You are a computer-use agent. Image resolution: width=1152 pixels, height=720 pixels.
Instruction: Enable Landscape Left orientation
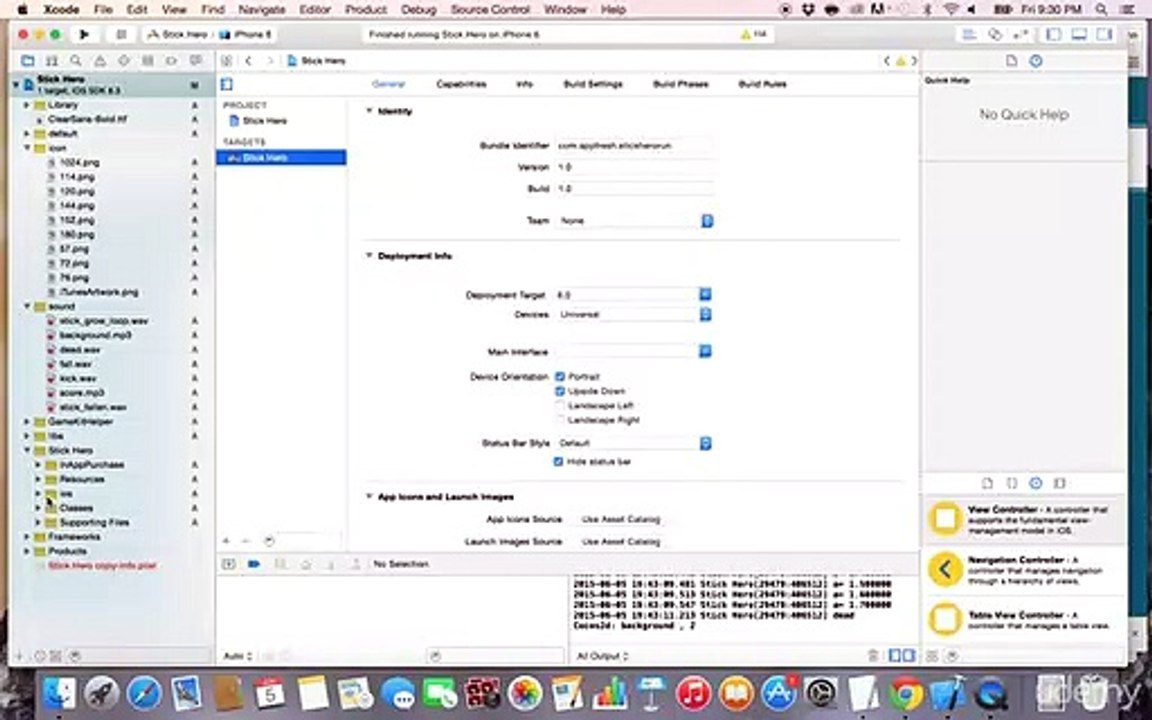point(560,406)
